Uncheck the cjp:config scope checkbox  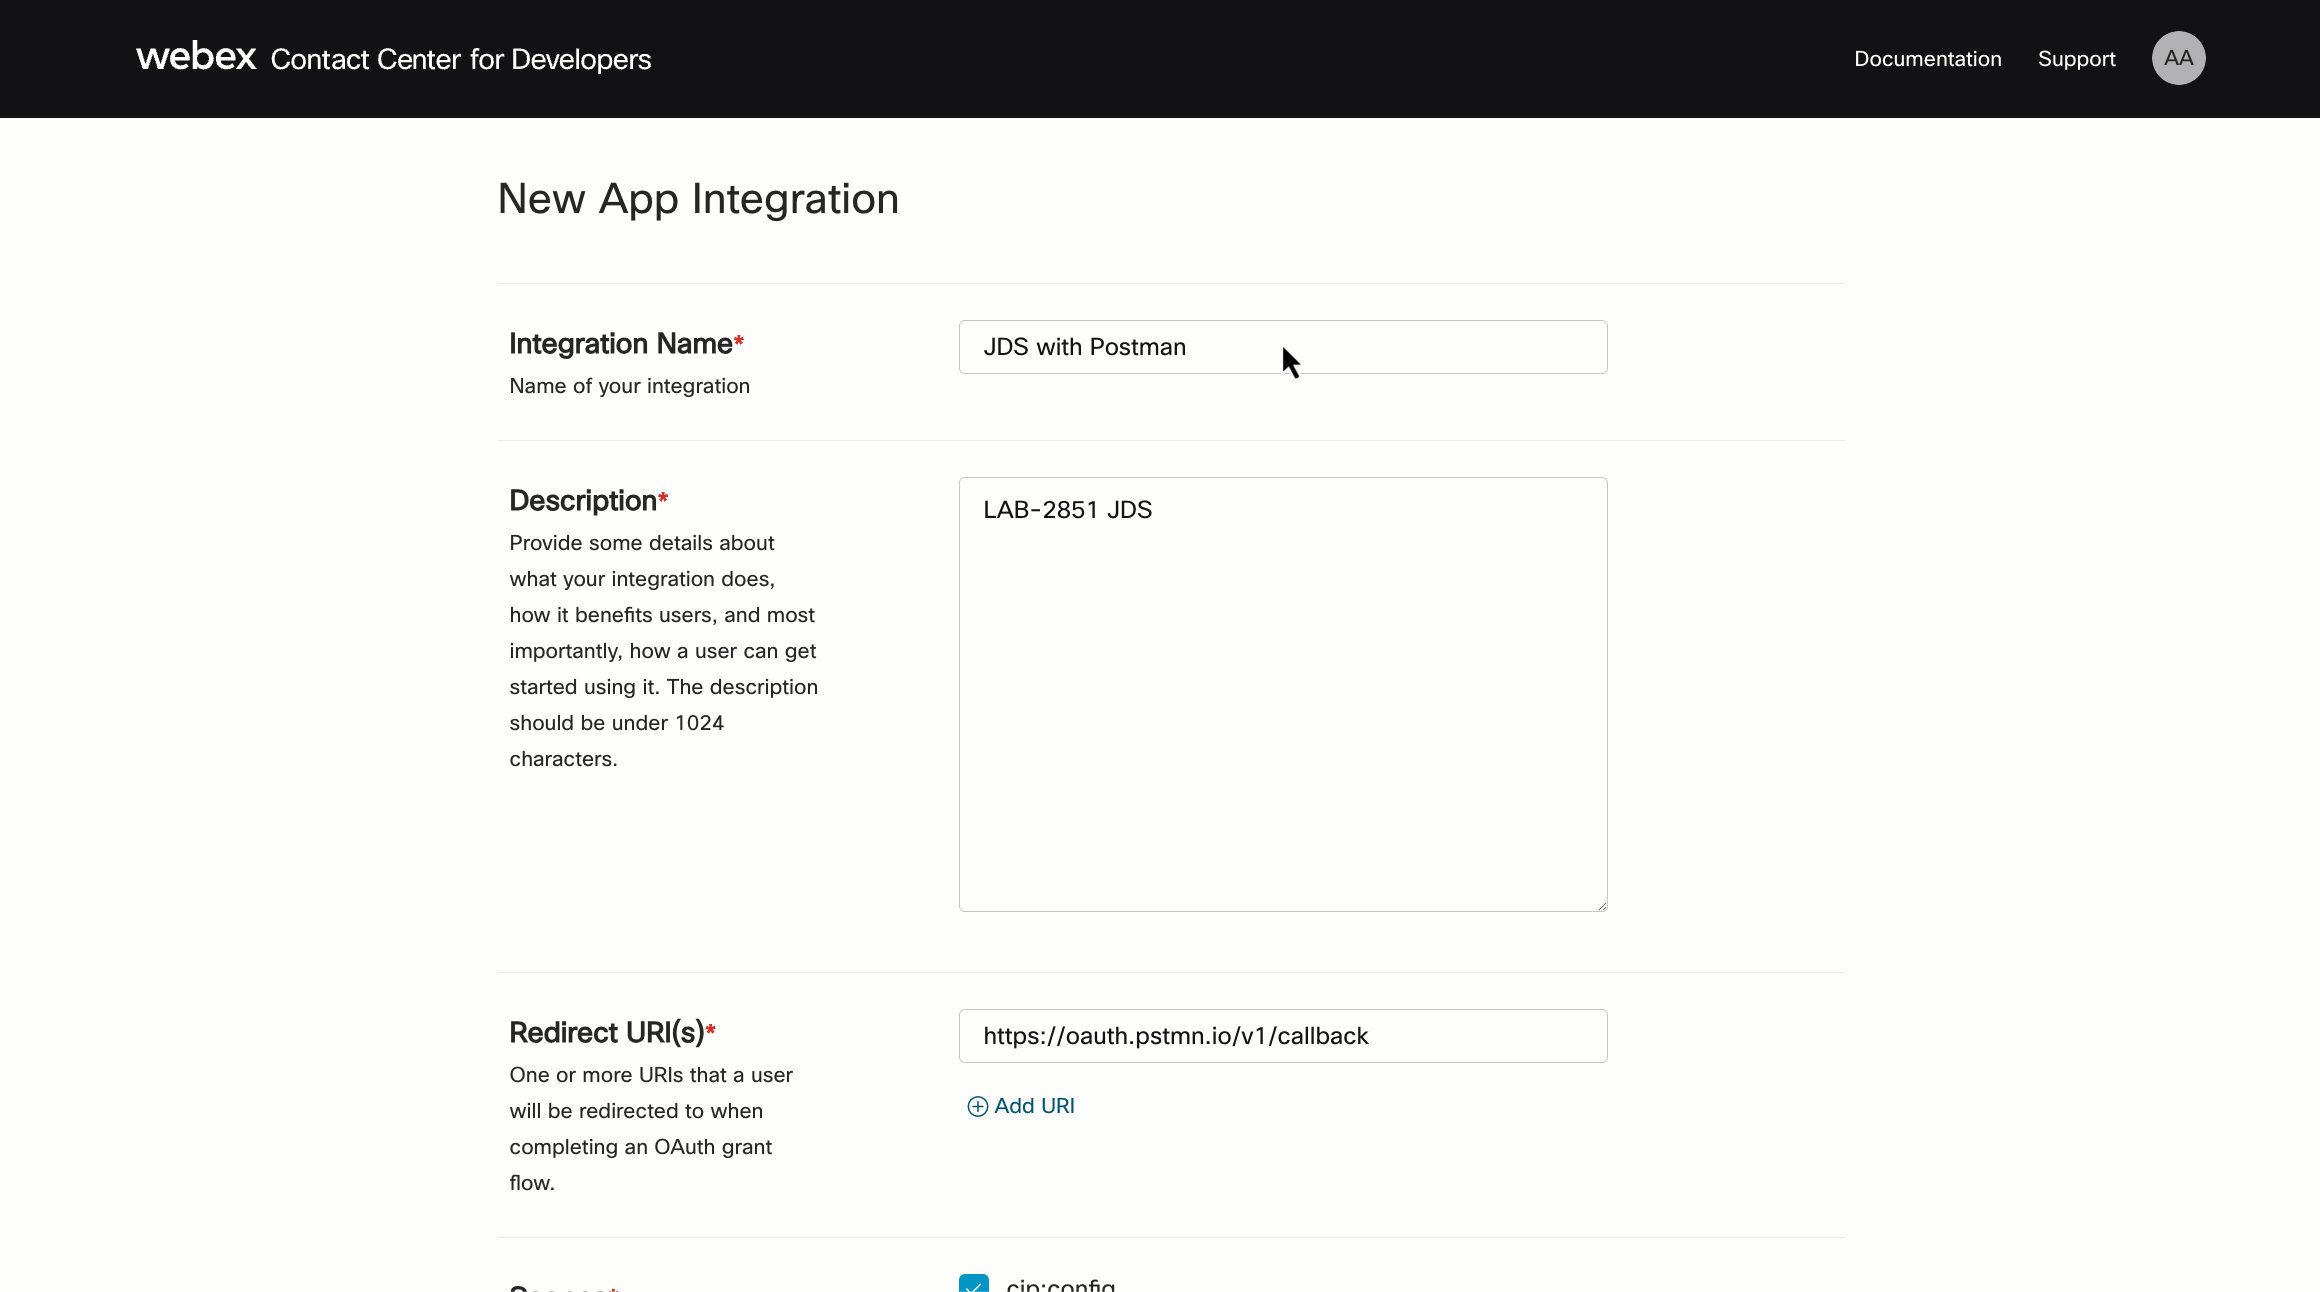(973, 1284)
